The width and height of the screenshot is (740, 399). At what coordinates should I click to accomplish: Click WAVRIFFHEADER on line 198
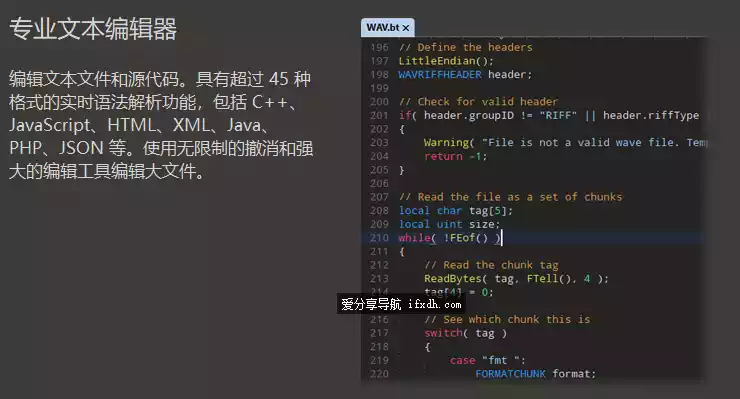tap(440, 75)
